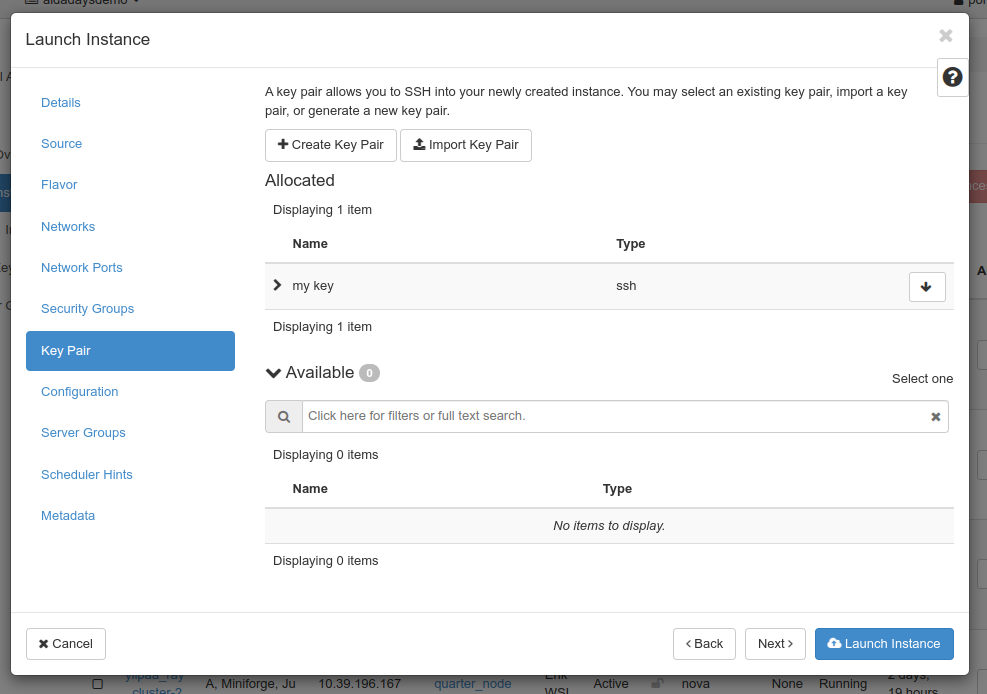Click the 'No items to display.' row

609,526
